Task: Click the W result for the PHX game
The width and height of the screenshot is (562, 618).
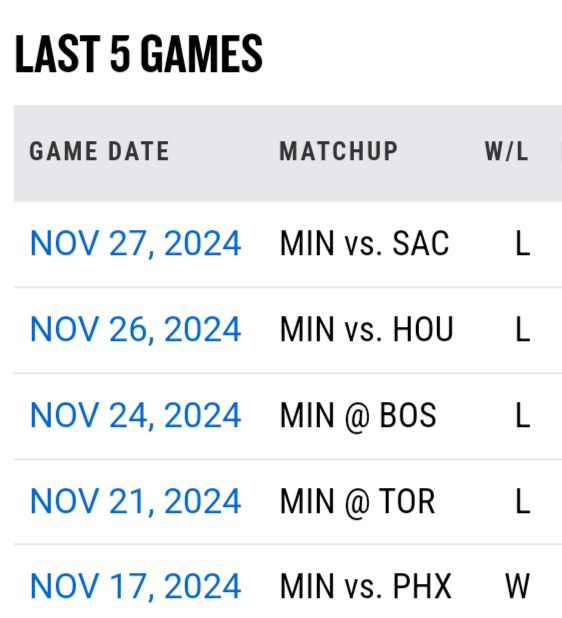Action: point(517,586)
